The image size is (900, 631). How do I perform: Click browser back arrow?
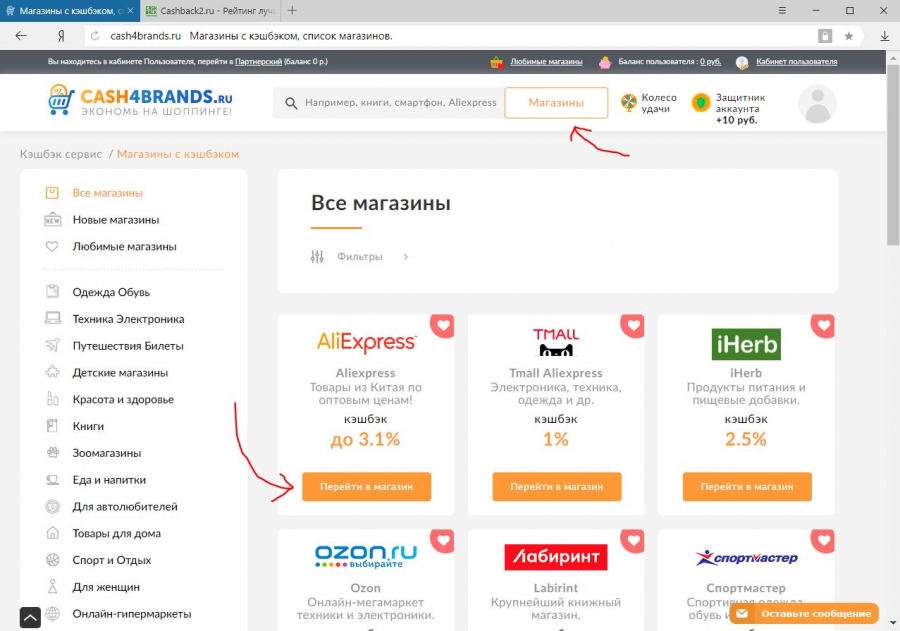coord(21,36)
